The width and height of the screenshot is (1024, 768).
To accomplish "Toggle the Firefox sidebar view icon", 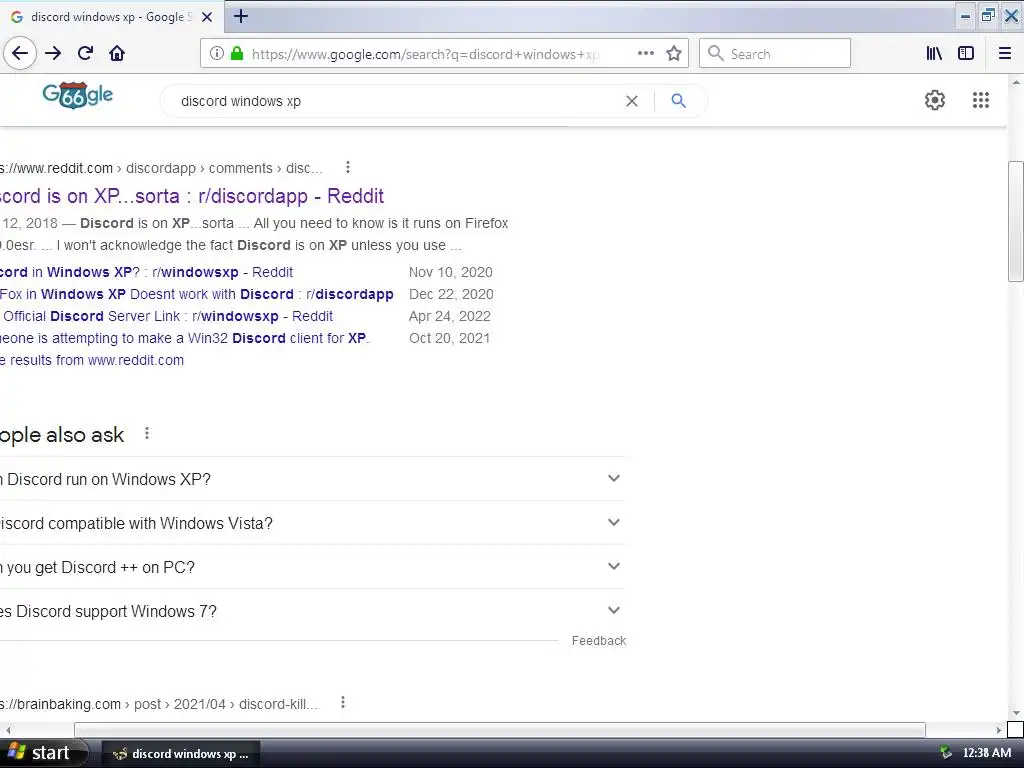I will [966, 54].
